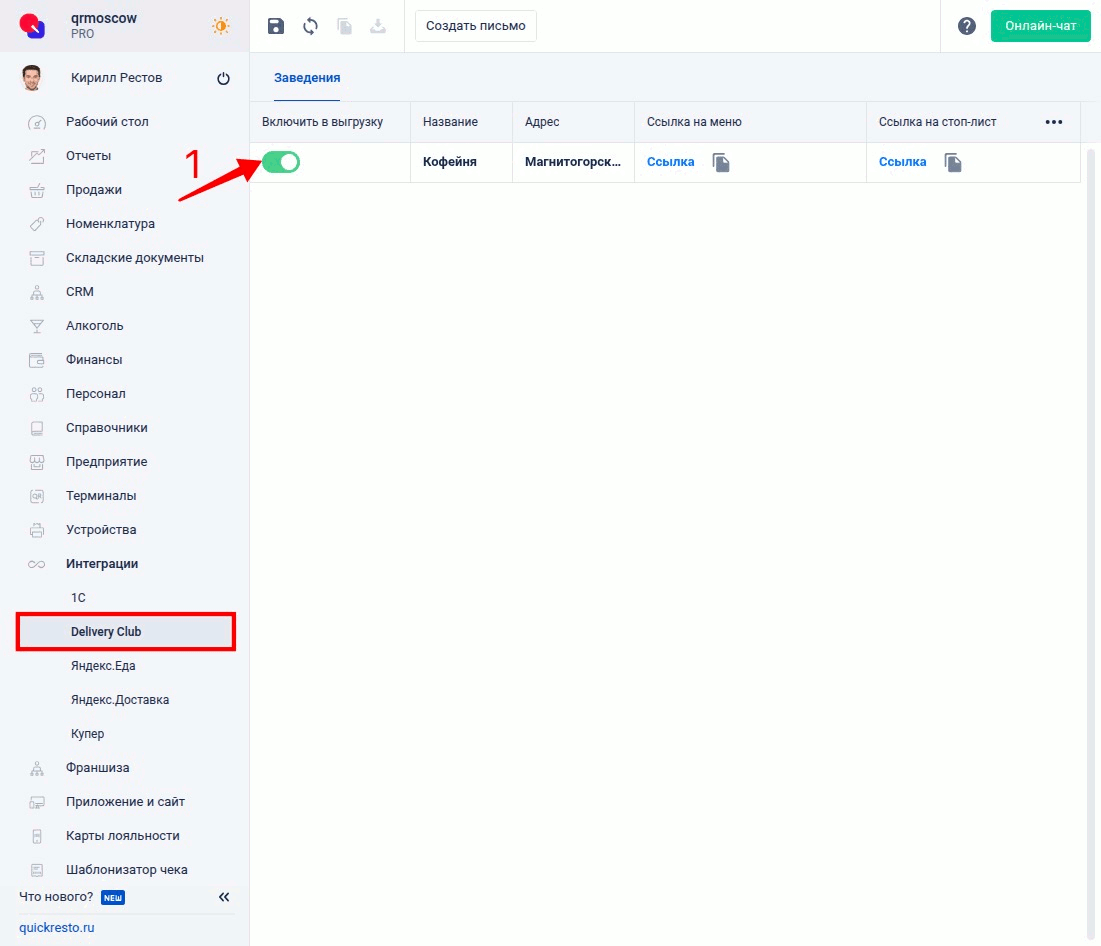
Task: Click the refresh arrows toolbar icon
Action: click(310, 26)
